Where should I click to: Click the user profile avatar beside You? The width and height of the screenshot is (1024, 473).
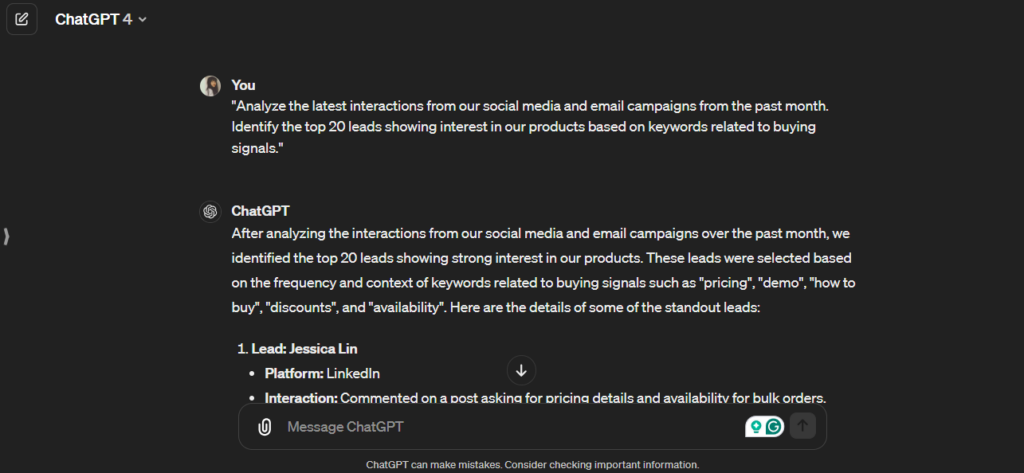click(210, 86)
